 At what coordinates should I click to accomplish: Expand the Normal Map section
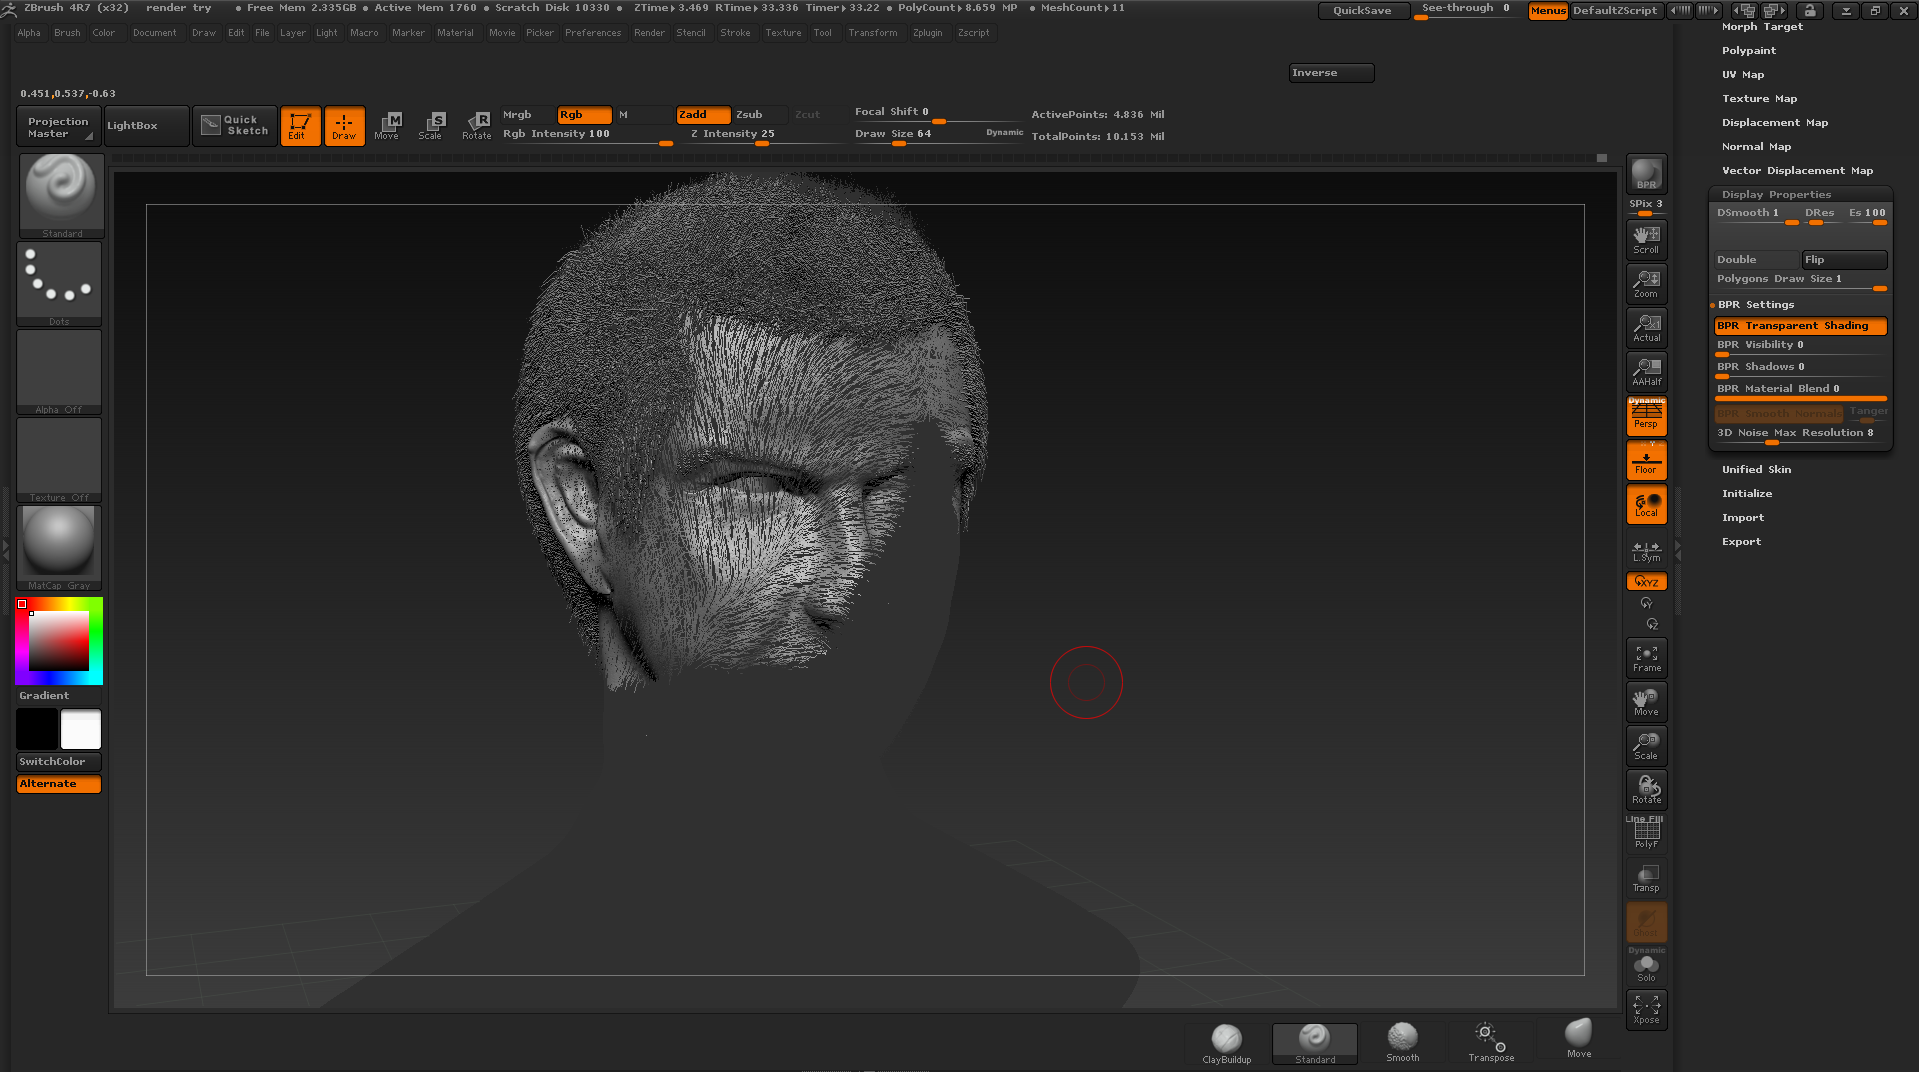click(1756, 147)
